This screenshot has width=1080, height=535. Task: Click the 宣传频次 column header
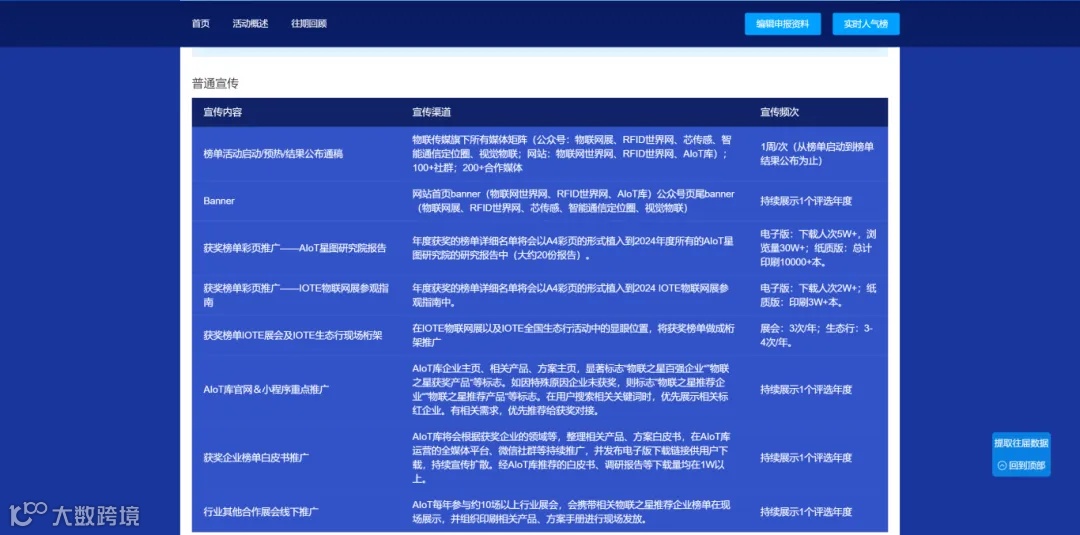pyautogui.click(x=780, y=112)
